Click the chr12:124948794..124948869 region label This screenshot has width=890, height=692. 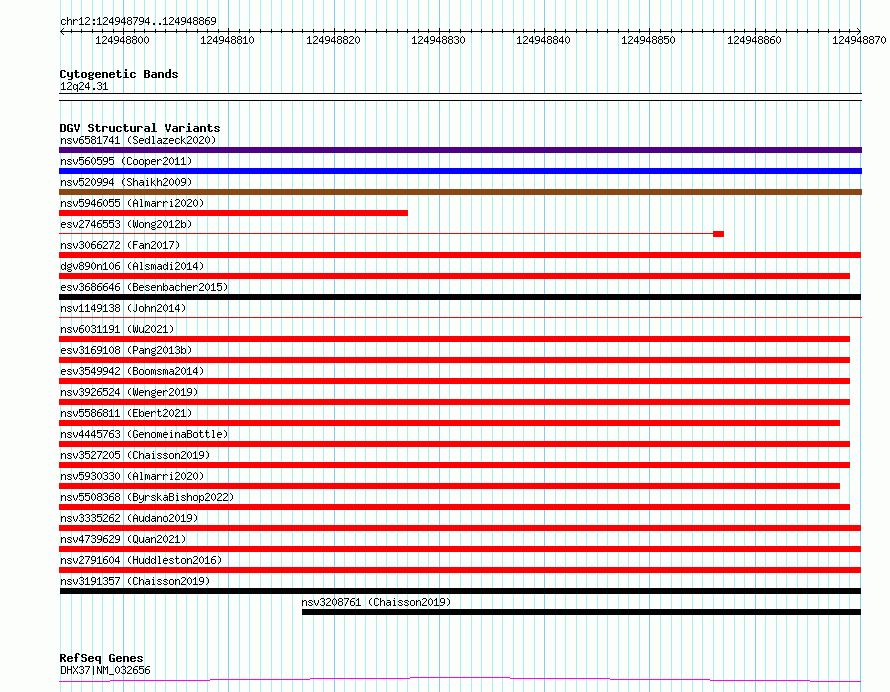tap(138, 21)
